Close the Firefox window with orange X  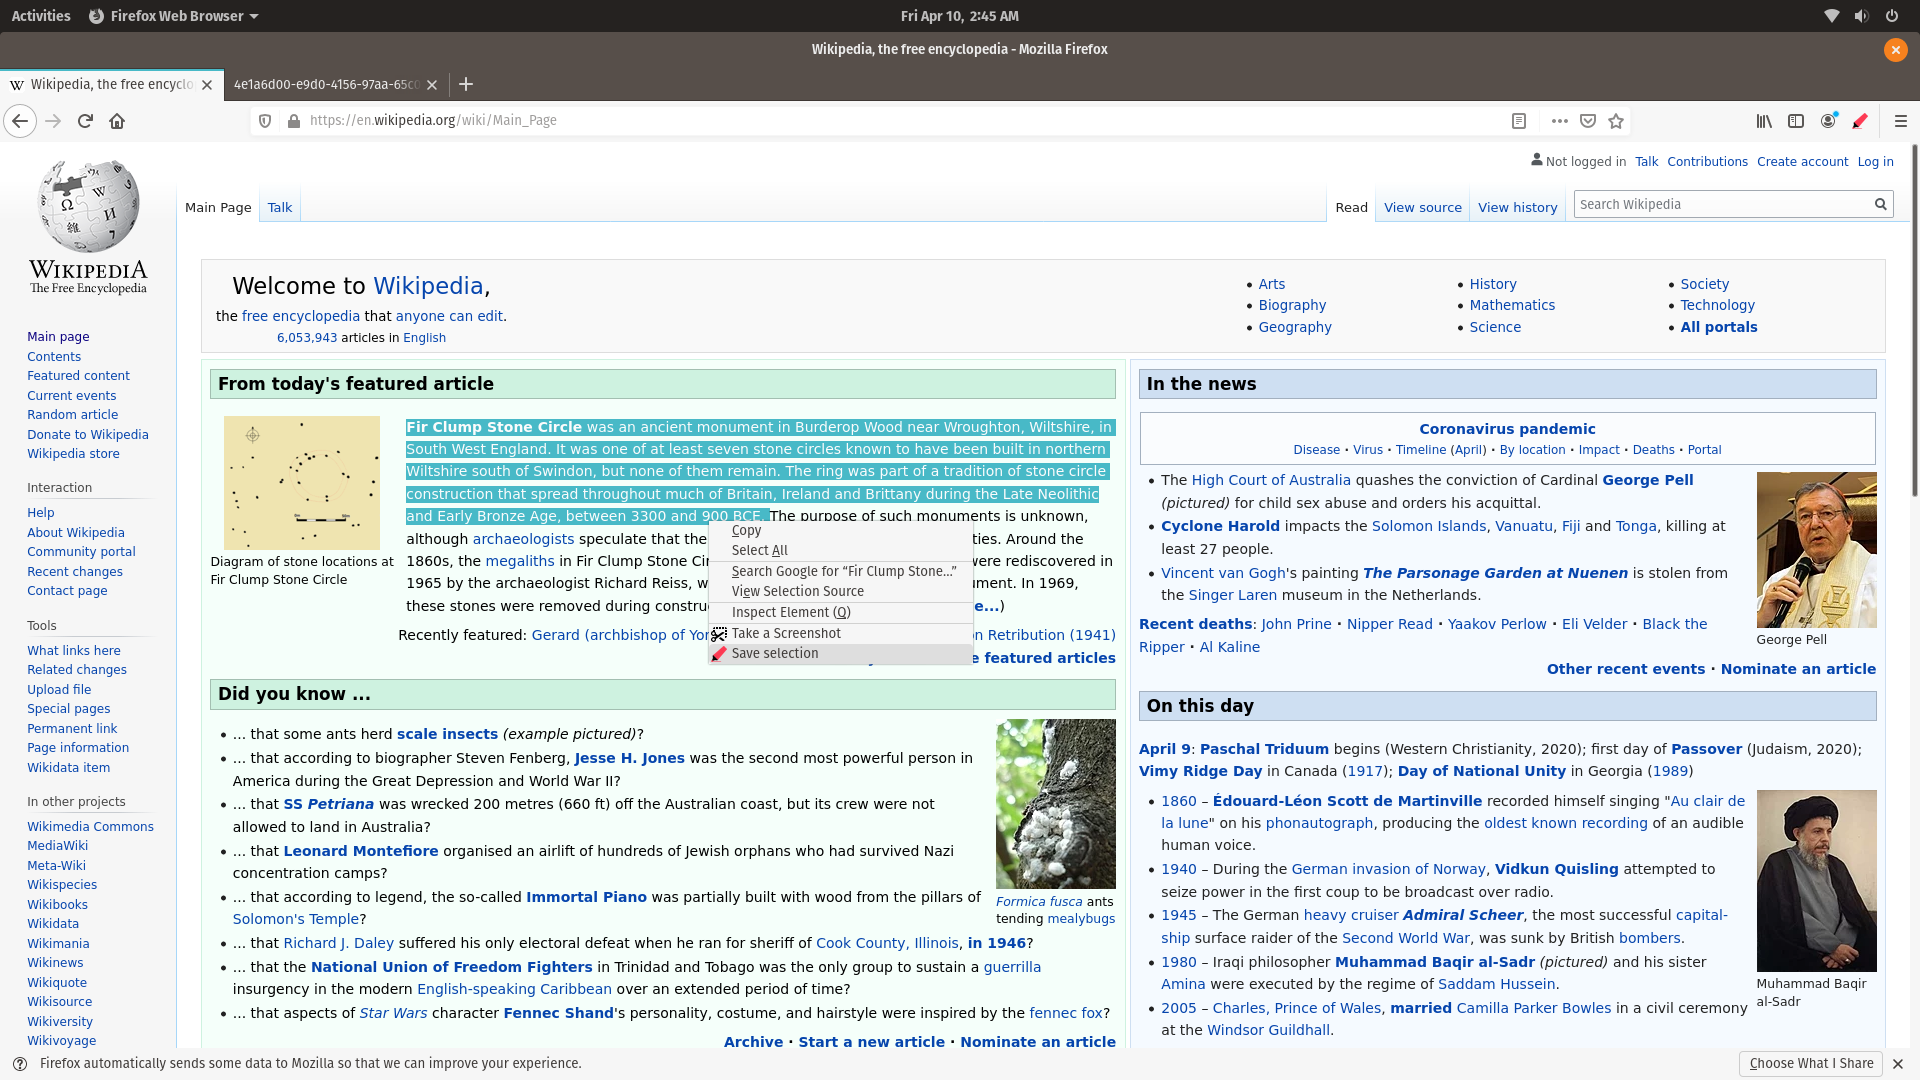point(1895,49)
